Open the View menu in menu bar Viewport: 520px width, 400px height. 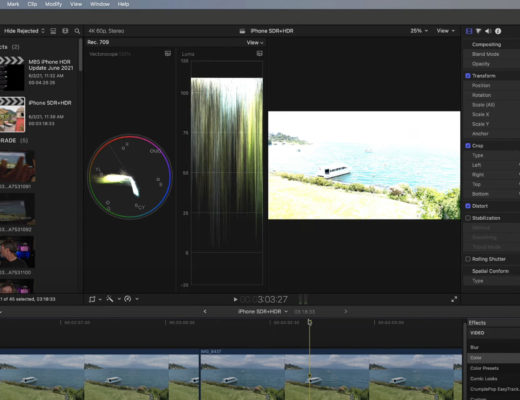click(x=76, y=4)
